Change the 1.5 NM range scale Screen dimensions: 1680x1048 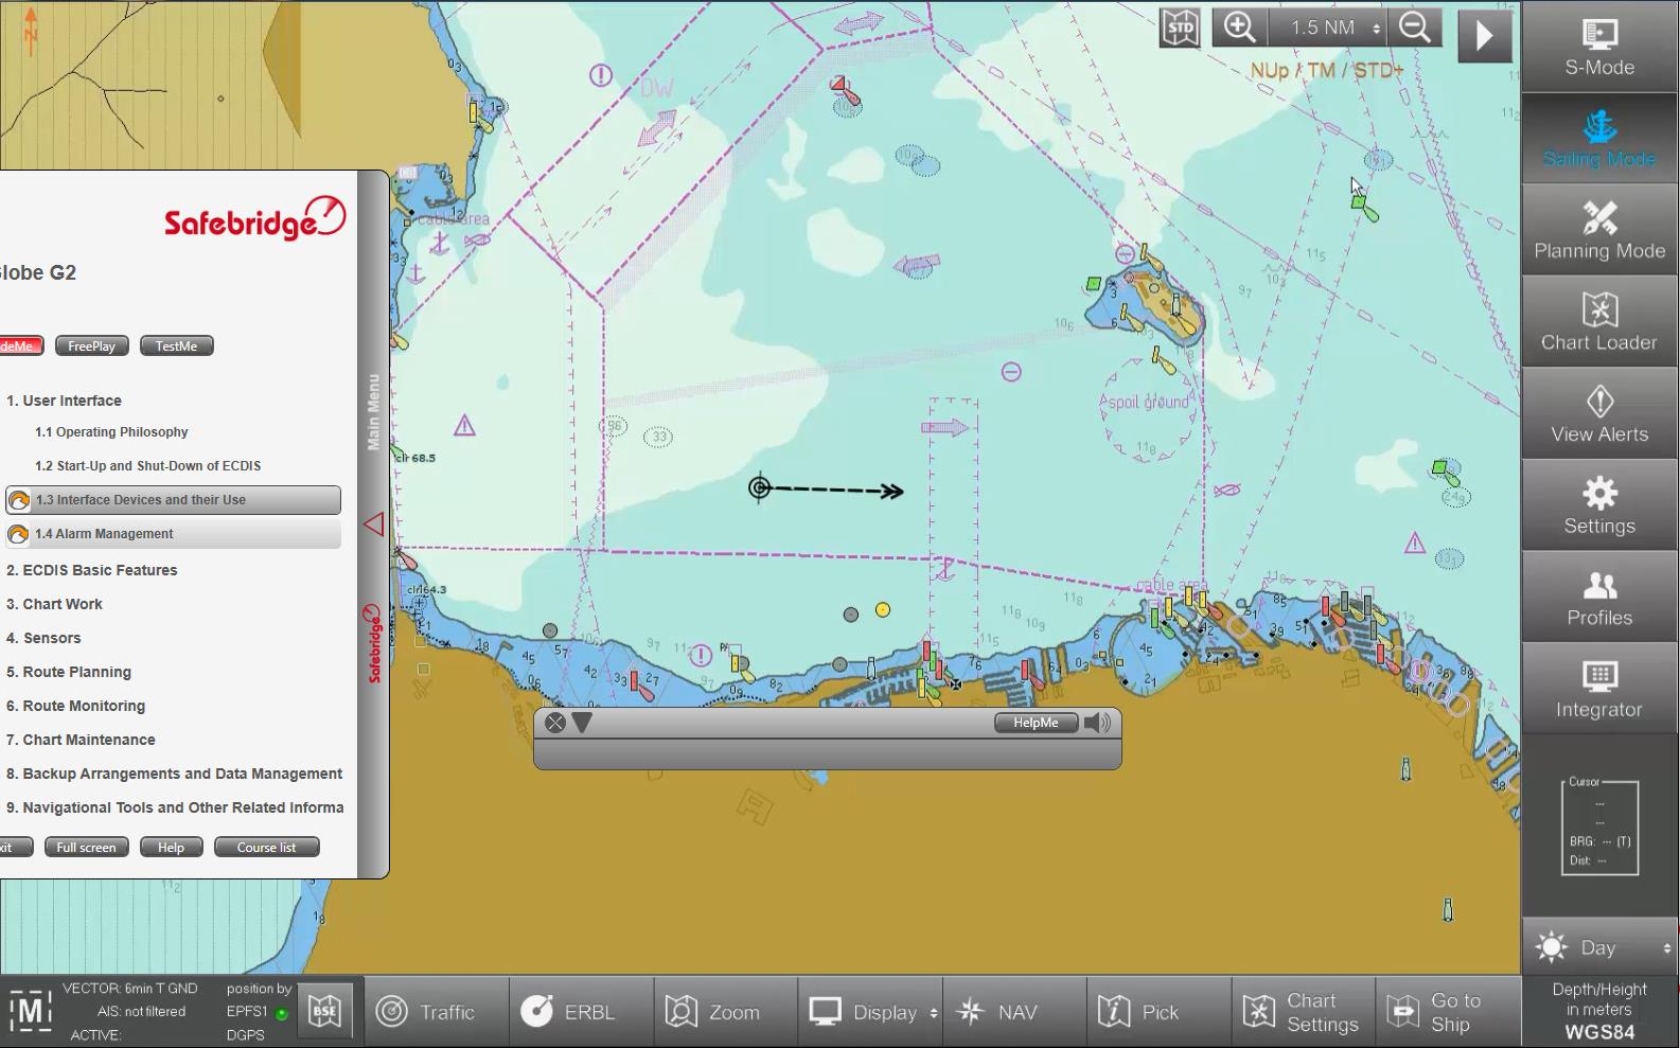point(1326,27)
